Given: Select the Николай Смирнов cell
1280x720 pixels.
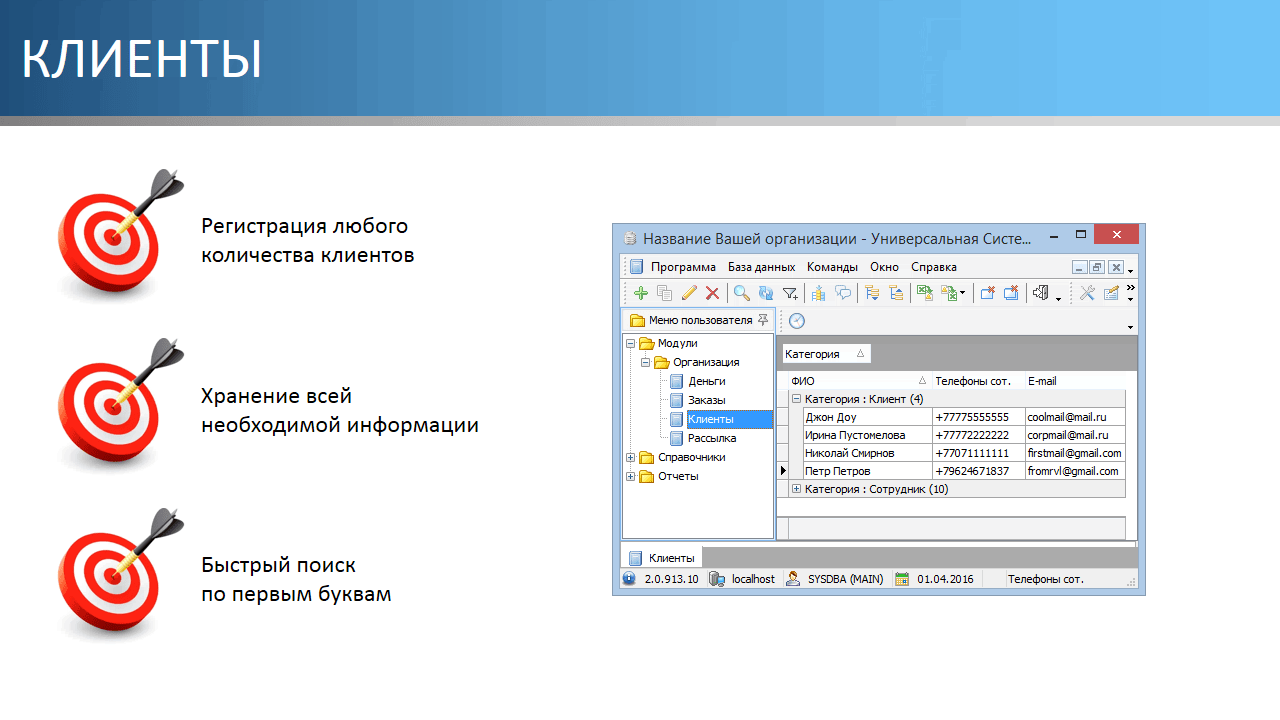Looking at the screenshot, I should point(867,453).
